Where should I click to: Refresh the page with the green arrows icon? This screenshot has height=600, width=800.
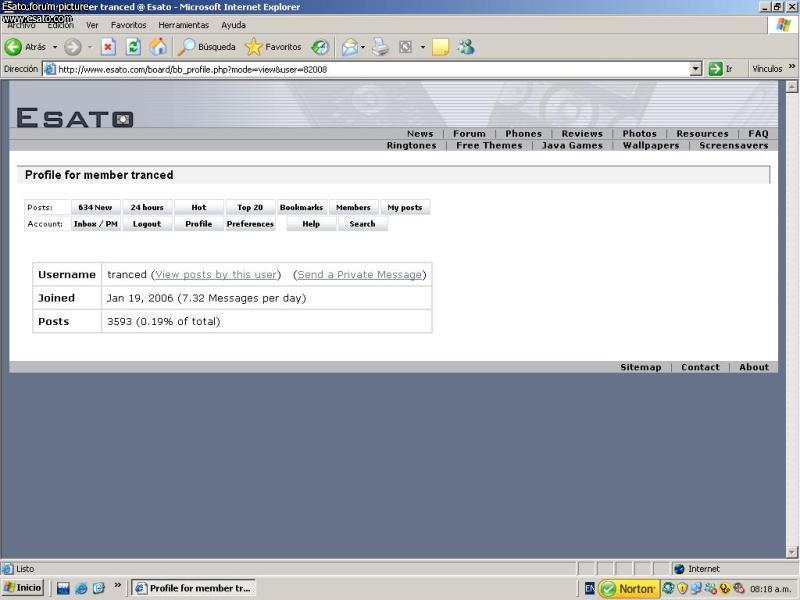(133, 47)
